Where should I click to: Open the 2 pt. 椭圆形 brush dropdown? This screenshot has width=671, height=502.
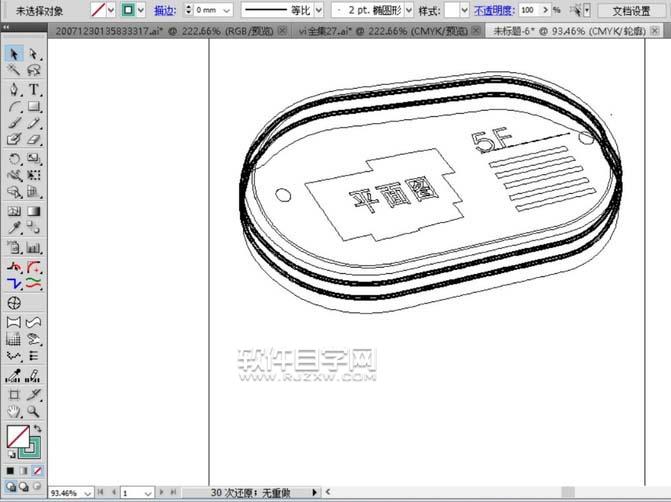coord(409,10)
